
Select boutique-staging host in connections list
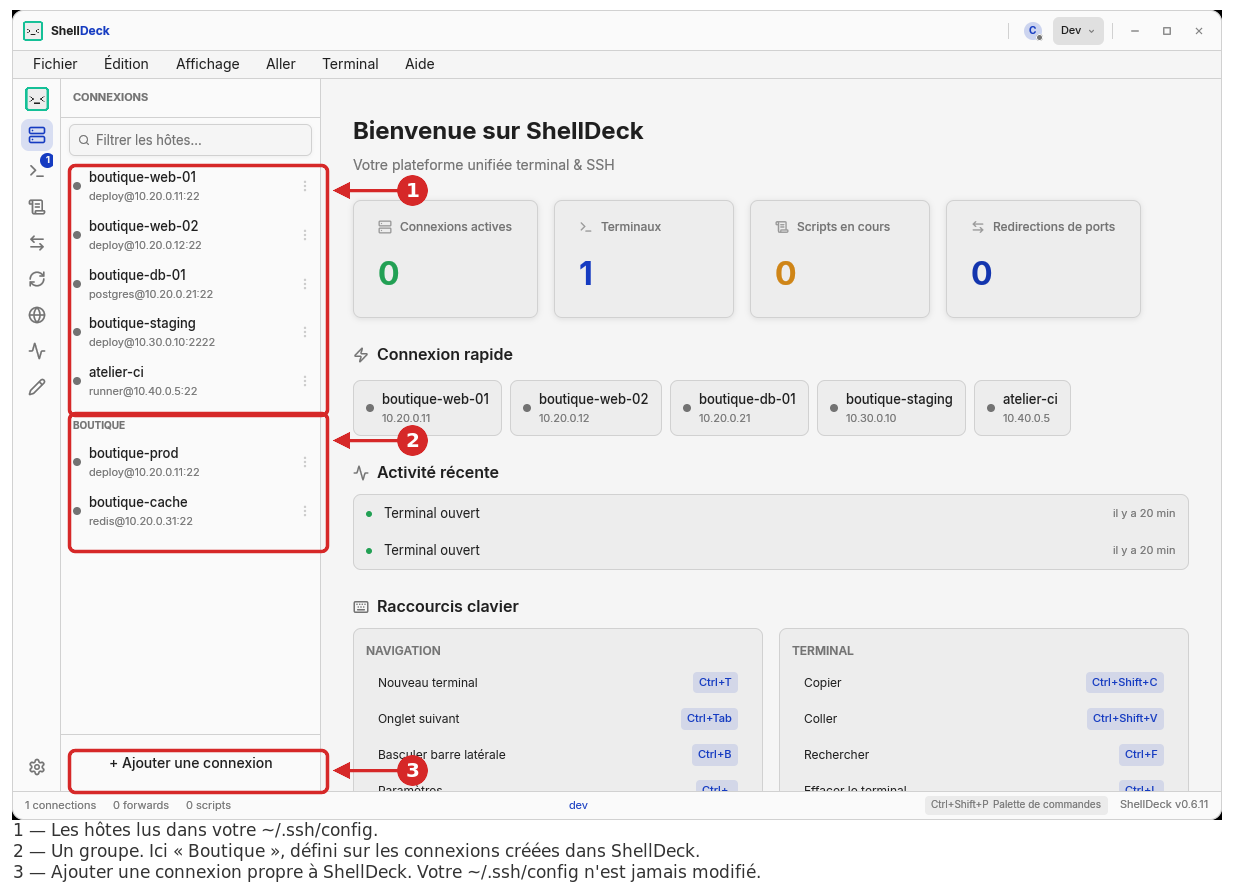coord(190,332)
